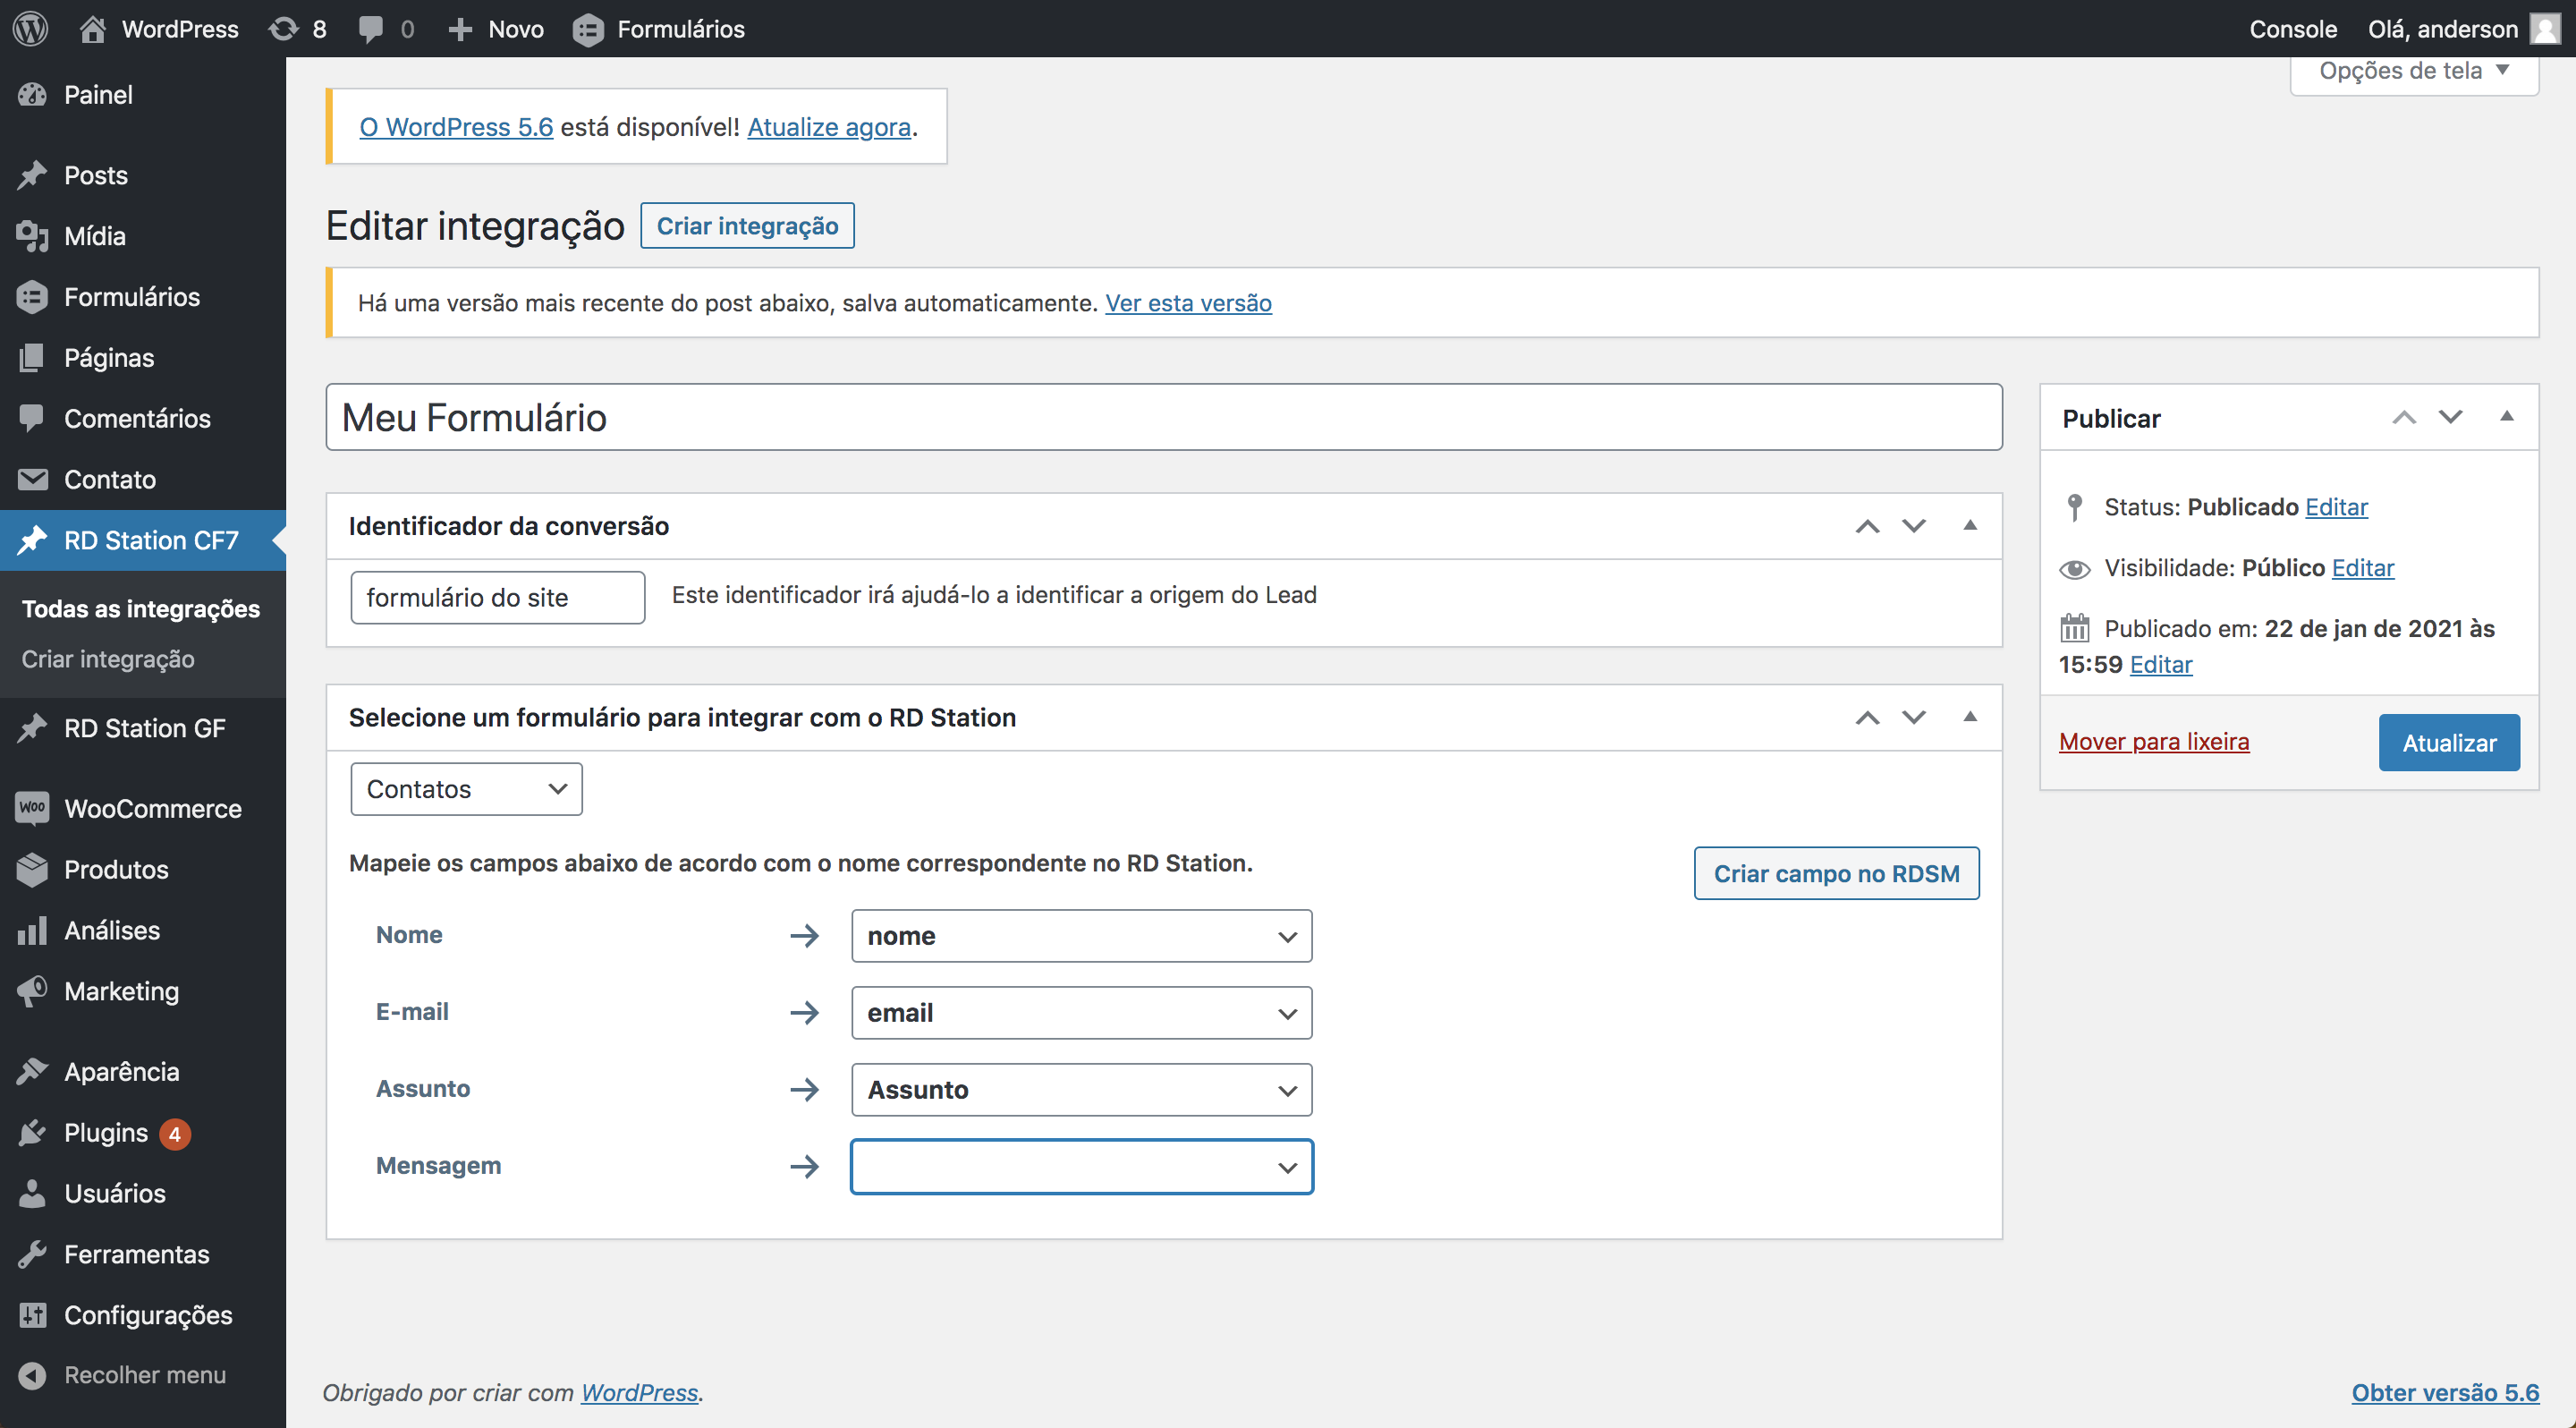
Task: Expand Opções de tela
Action: 2413,71
